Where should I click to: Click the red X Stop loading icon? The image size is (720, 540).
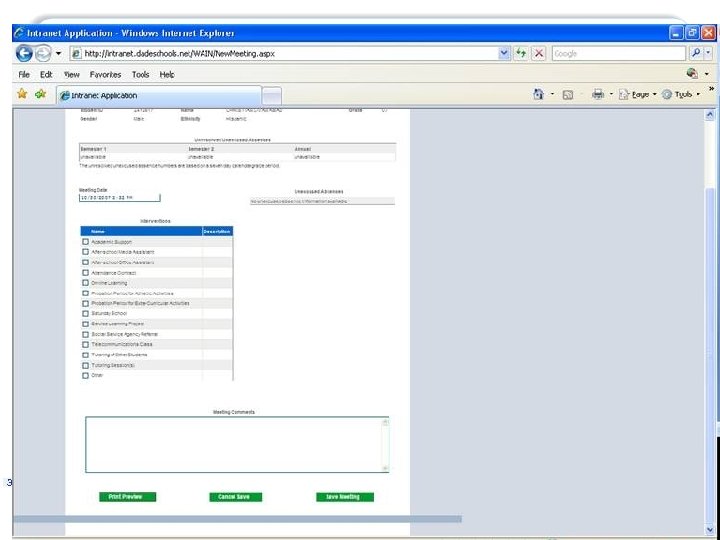click(x=539, y=53)
